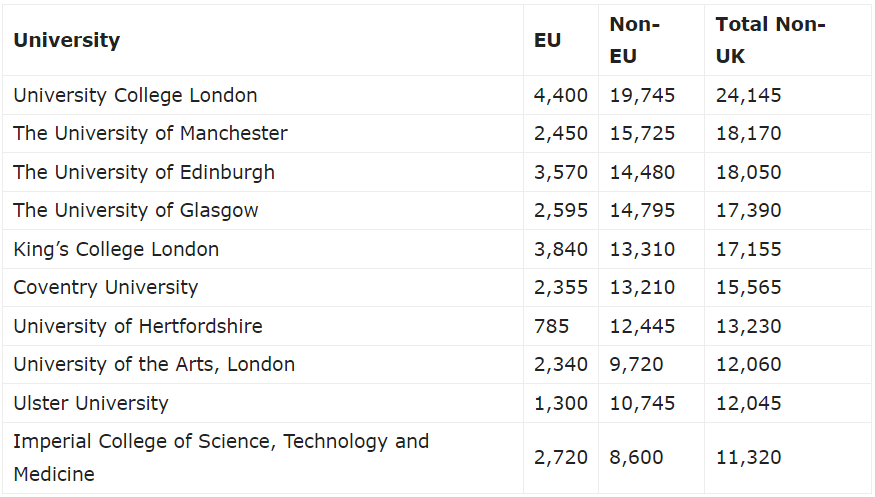Select the 19,745 Non-EU value

click(642, 95)
